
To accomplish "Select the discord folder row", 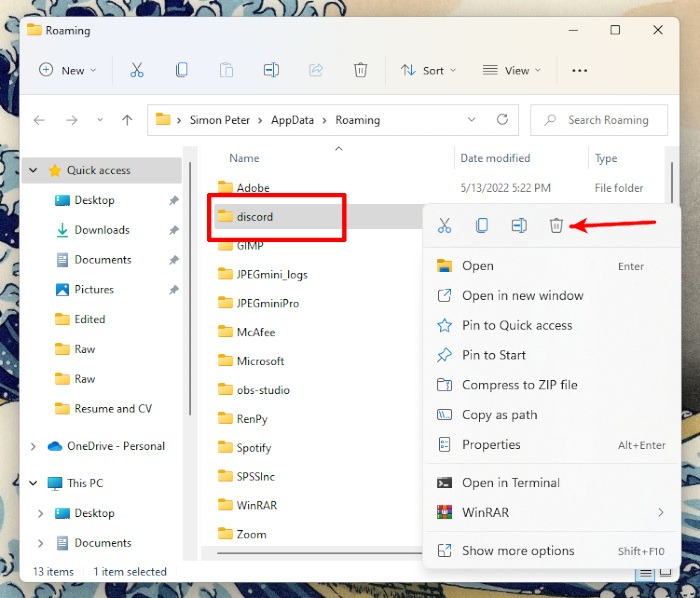I will tap(318, 216).
